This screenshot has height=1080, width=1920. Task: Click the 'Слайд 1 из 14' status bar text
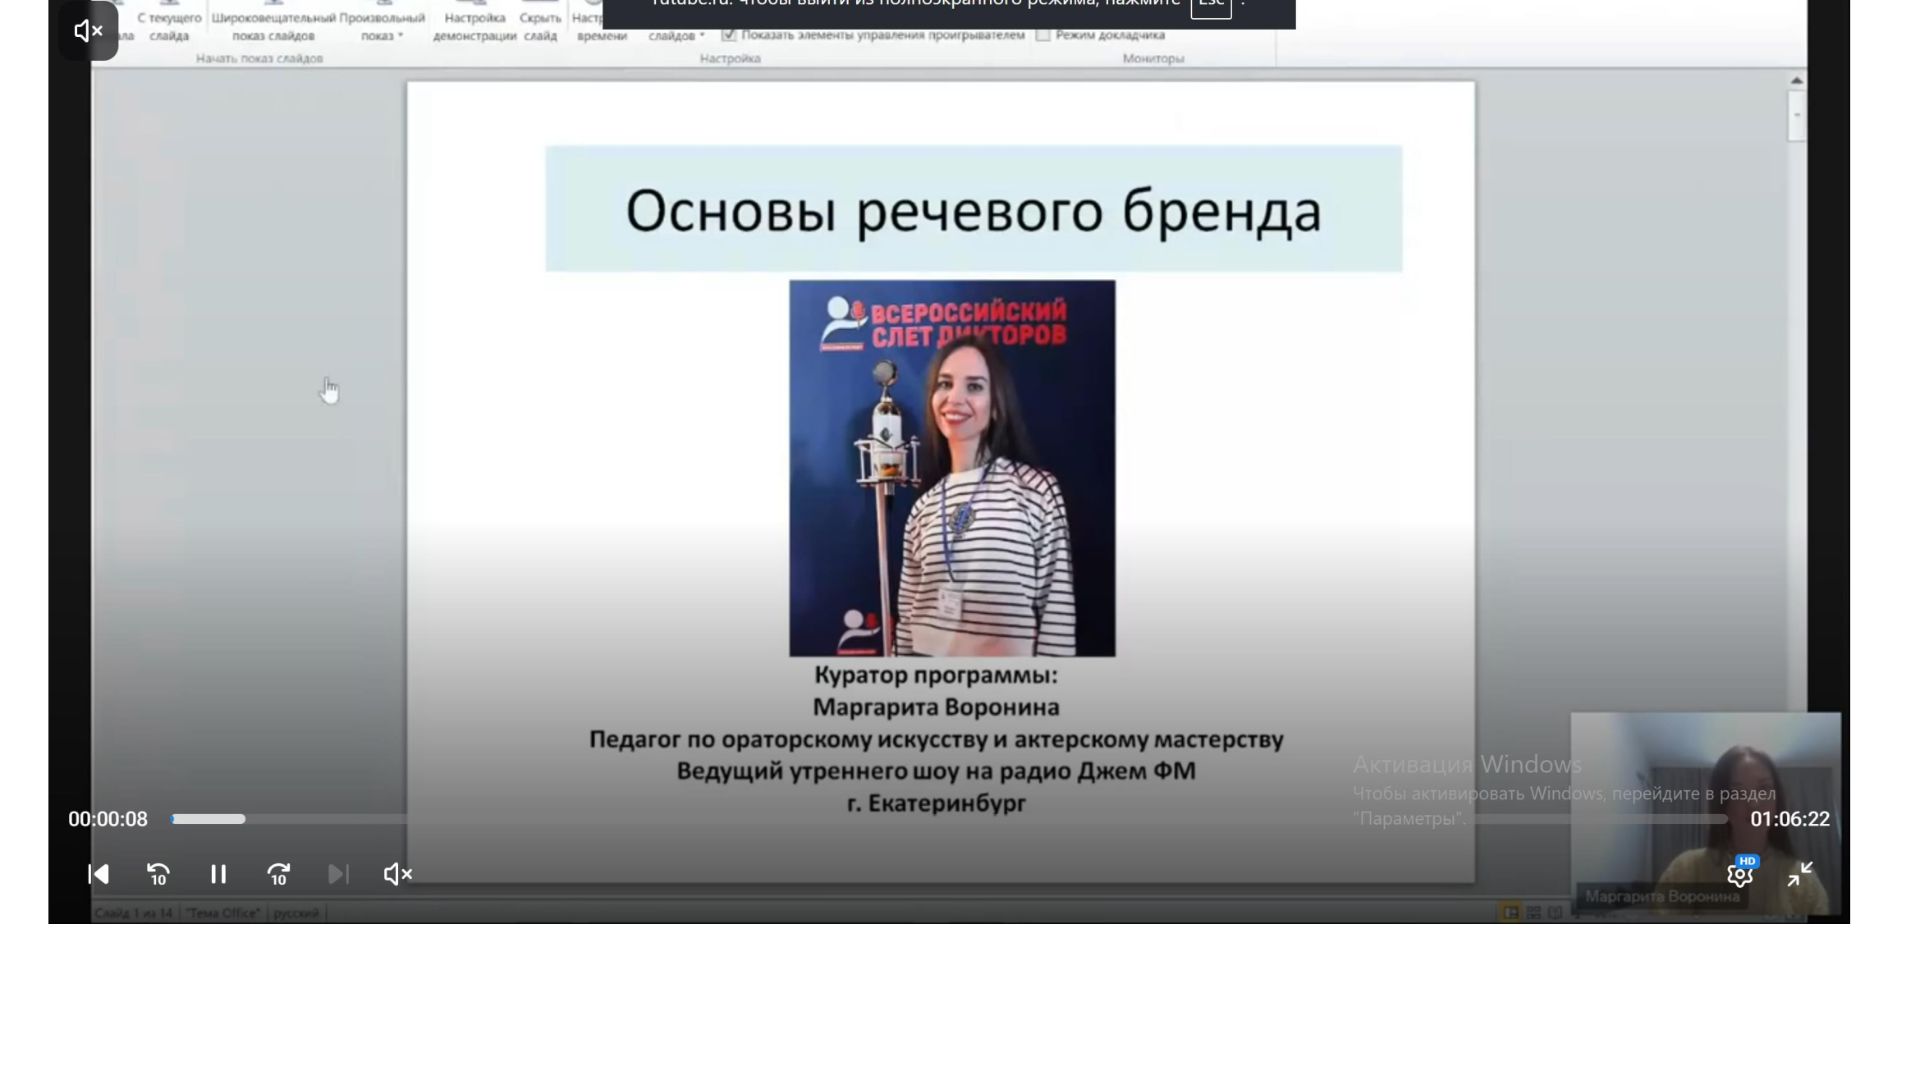click(x=133, y=913)
